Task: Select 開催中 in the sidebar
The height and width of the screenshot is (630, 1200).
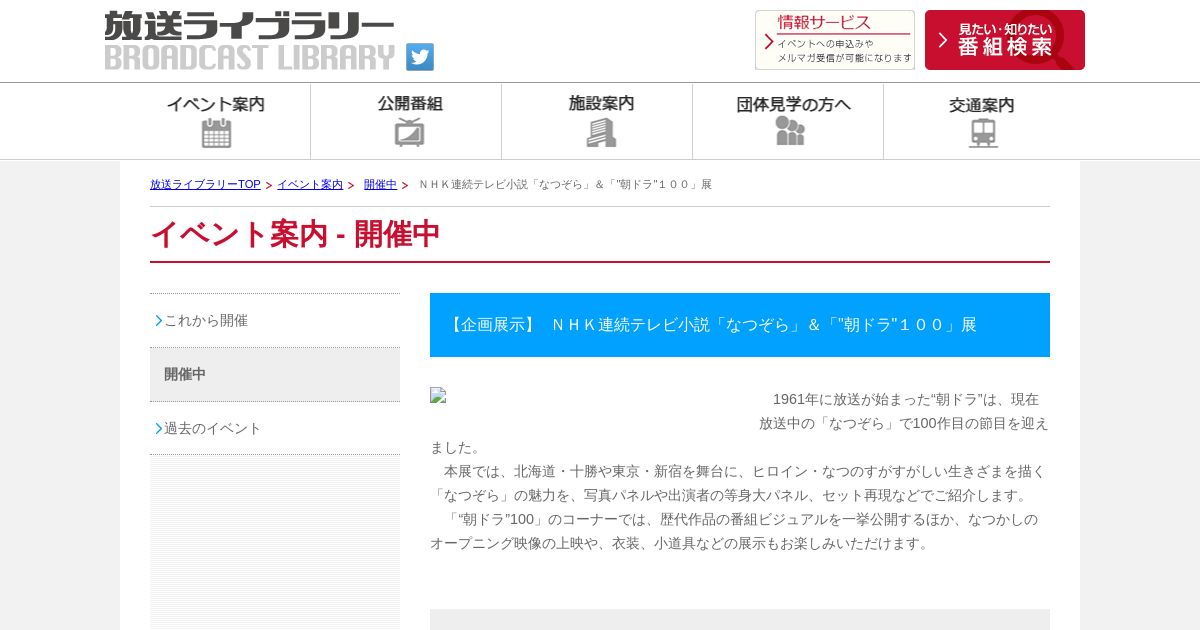Action: click(275, 375)
